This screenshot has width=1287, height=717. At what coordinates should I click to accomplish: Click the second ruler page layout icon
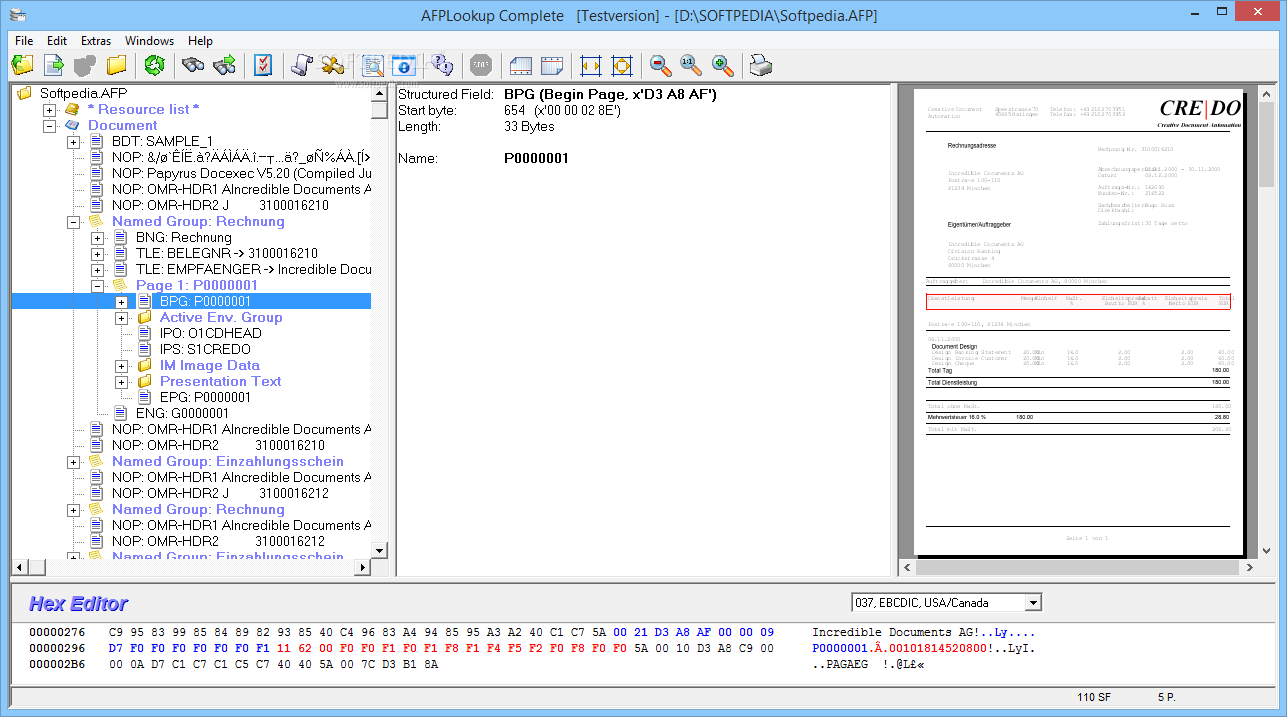552,66
